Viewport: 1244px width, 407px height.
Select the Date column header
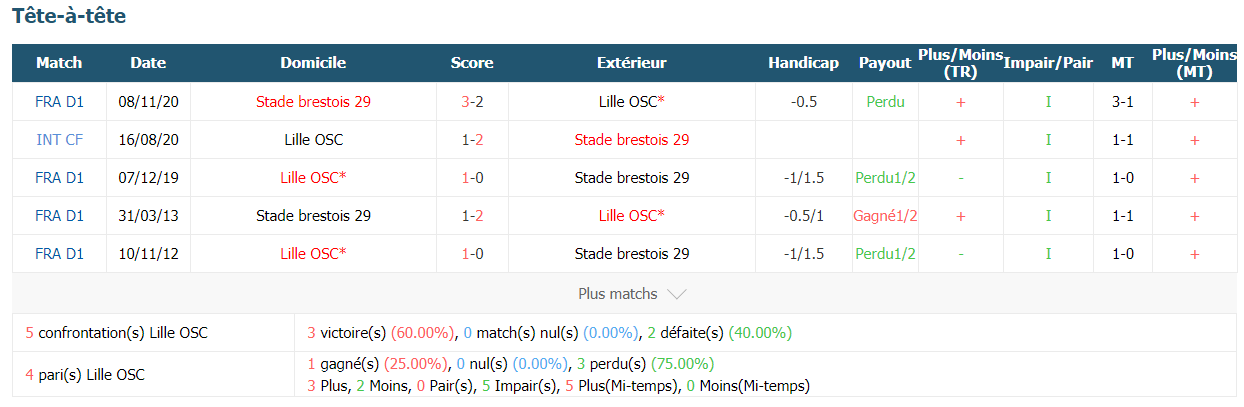pos(148,63)
